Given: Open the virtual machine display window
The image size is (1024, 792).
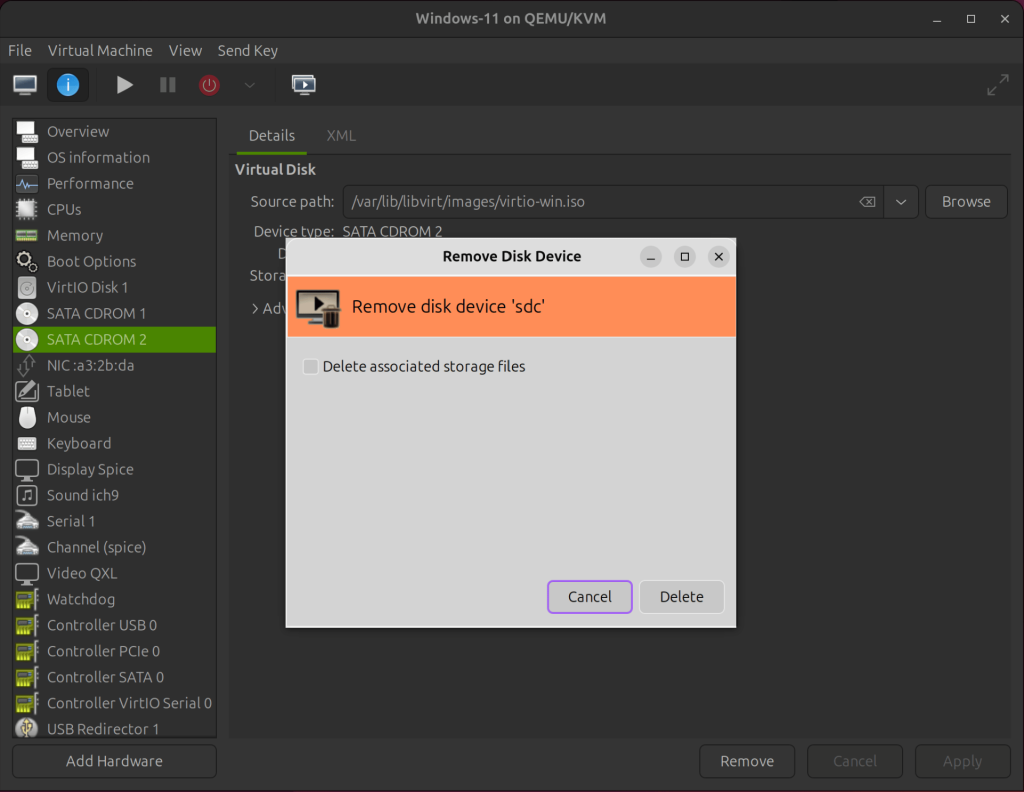Looking at the screenshot, I should [x=303, y=84].
